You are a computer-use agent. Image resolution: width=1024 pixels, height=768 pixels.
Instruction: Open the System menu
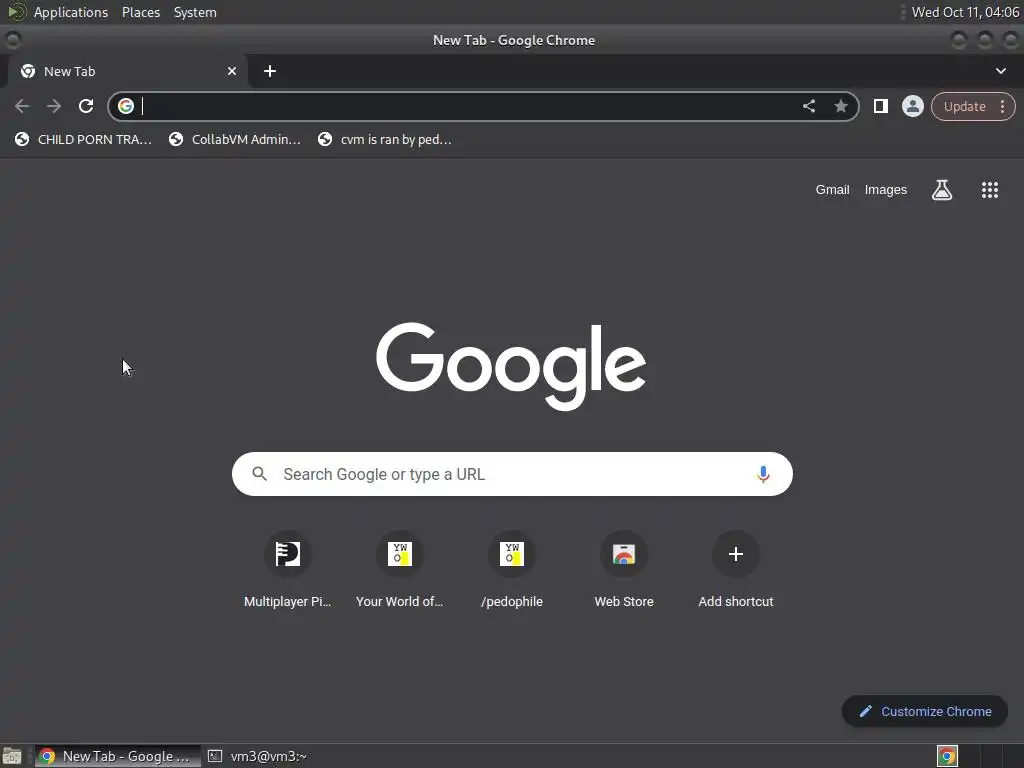195,12
